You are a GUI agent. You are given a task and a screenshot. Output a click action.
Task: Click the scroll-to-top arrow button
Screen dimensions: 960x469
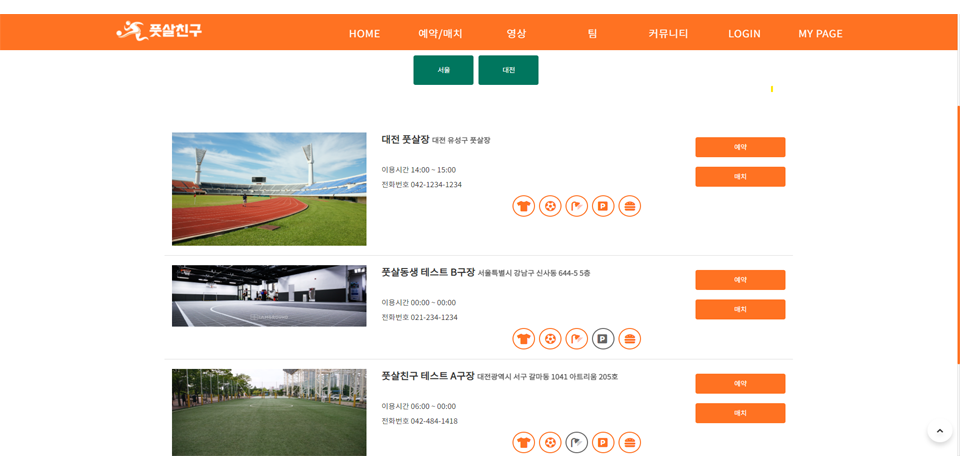point(939,430)
